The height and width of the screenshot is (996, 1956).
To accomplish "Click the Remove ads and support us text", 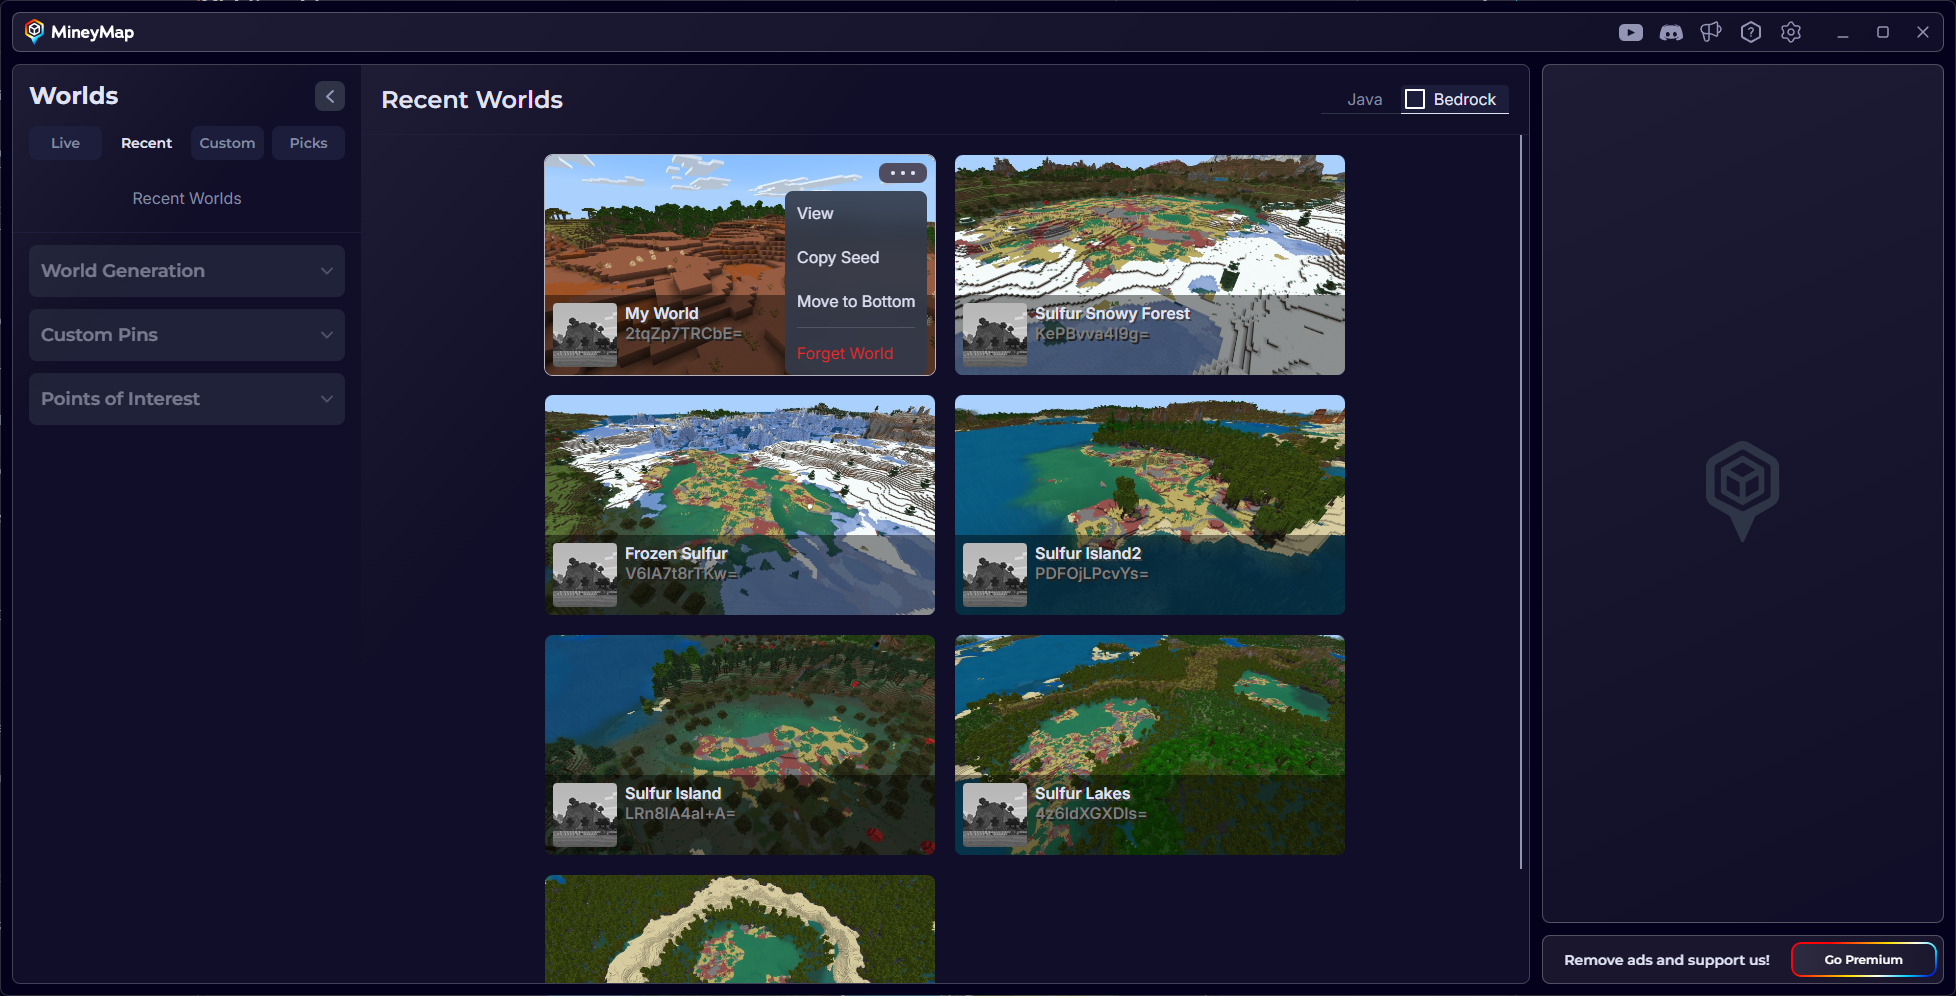I will [x=1667, y=960].
